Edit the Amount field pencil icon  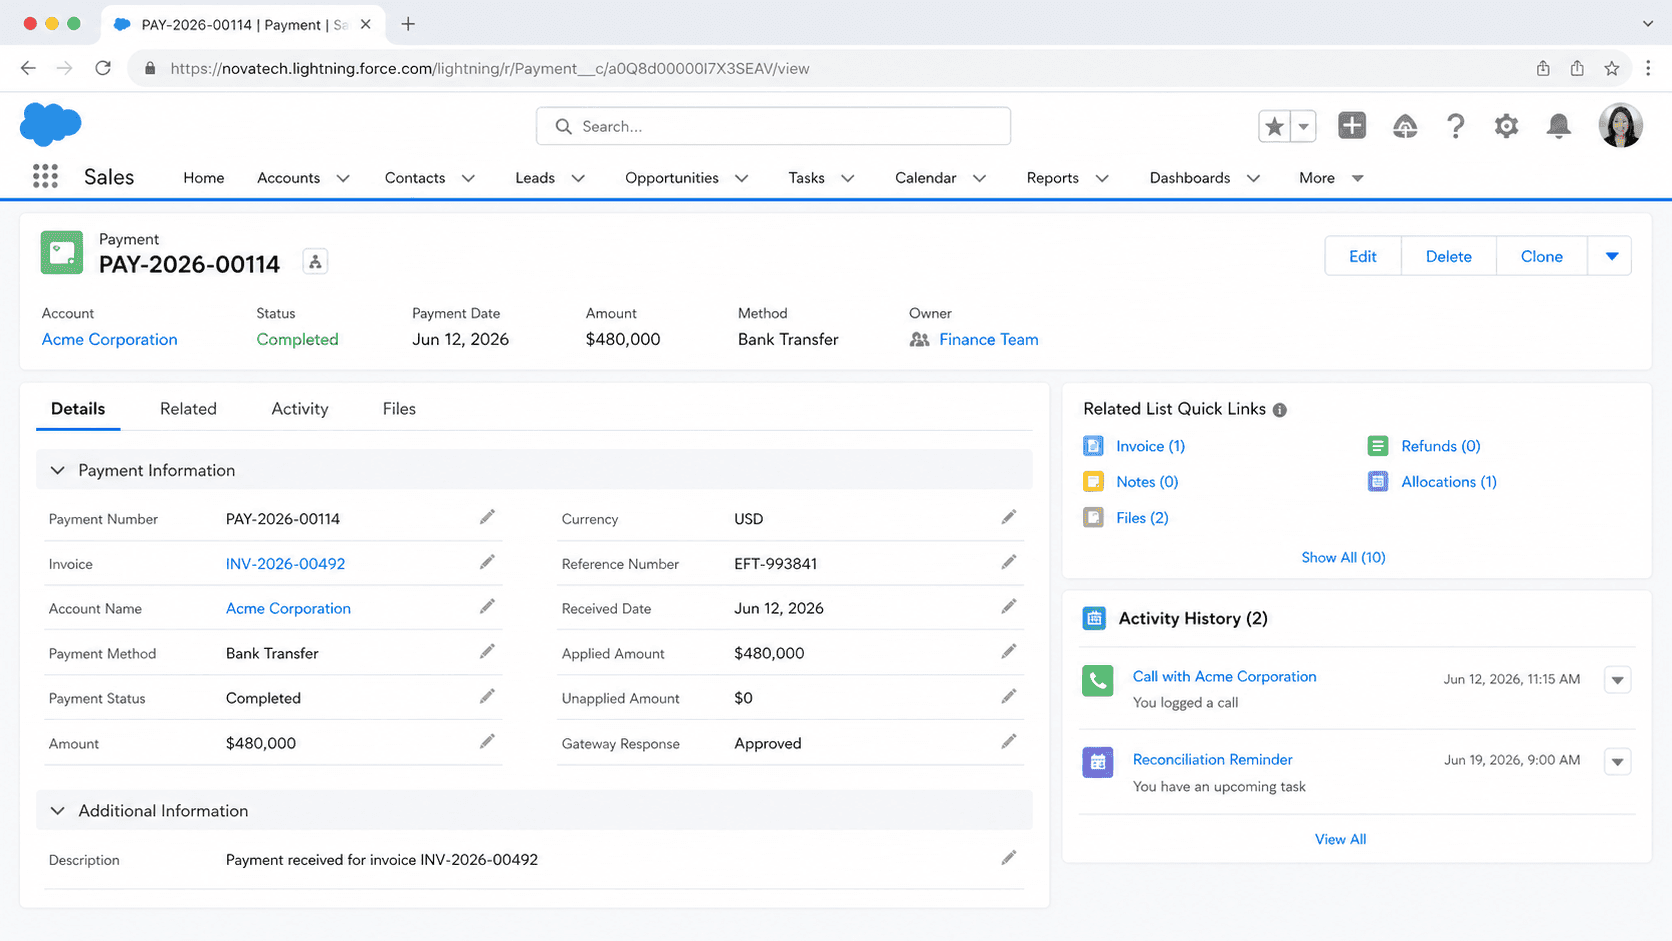click(487, 742)
